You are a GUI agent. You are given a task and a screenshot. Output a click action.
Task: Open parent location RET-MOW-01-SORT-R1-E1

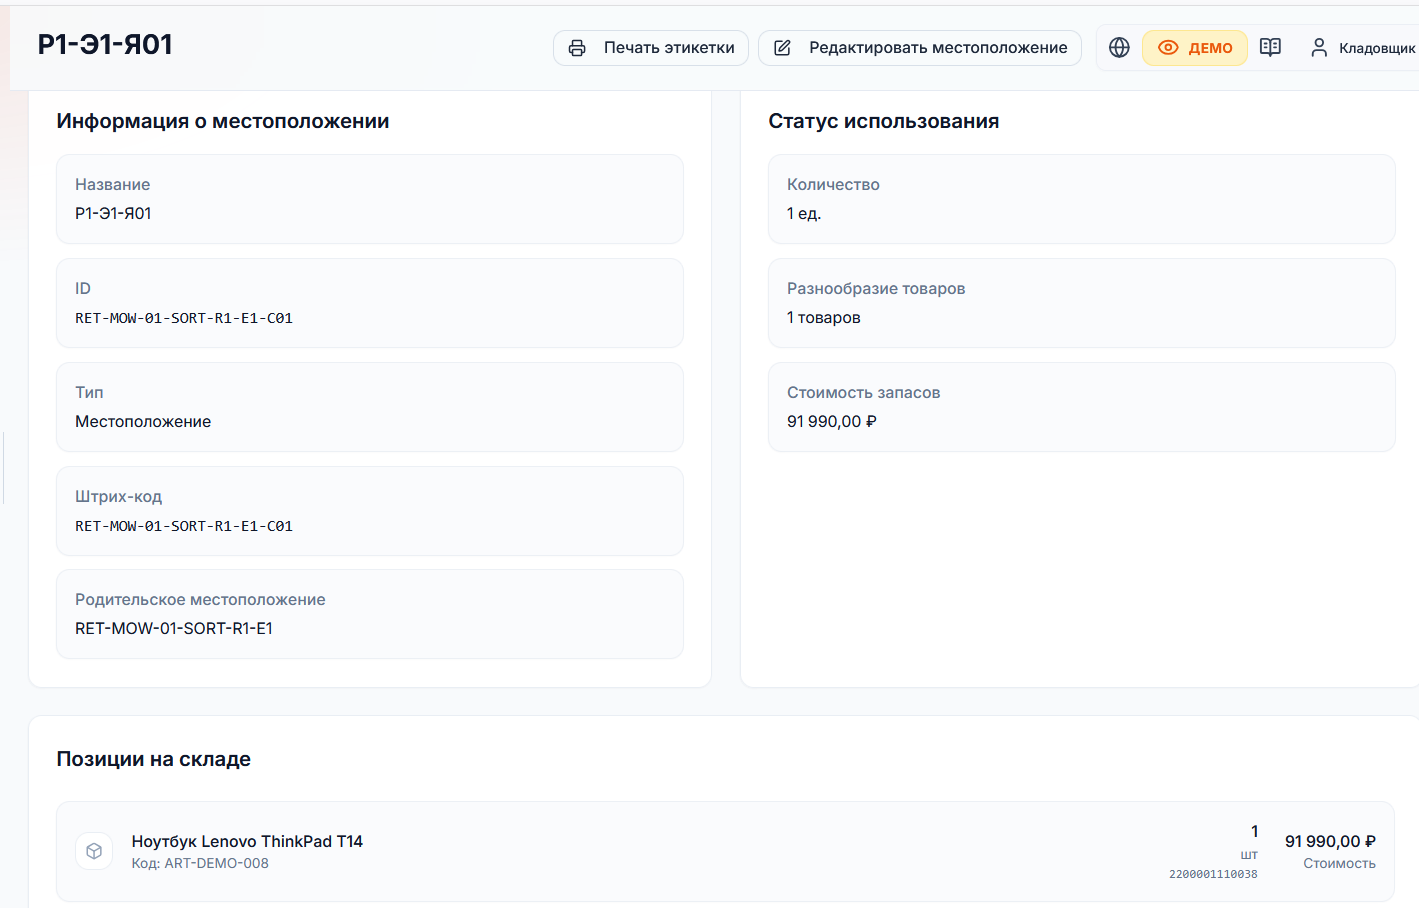pos(174,628)
